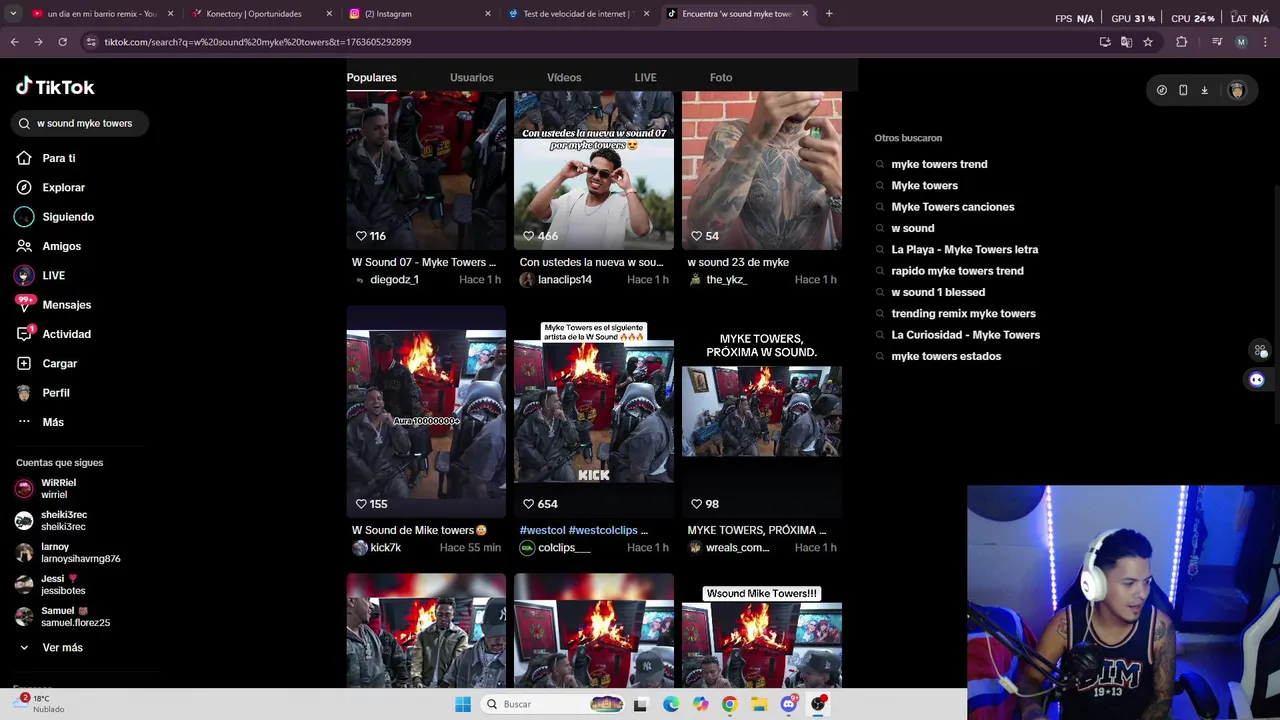Open the kick7k author profile
Image resolution: width=1280 pixels, height=720 pixels.
tap(385, 548)
